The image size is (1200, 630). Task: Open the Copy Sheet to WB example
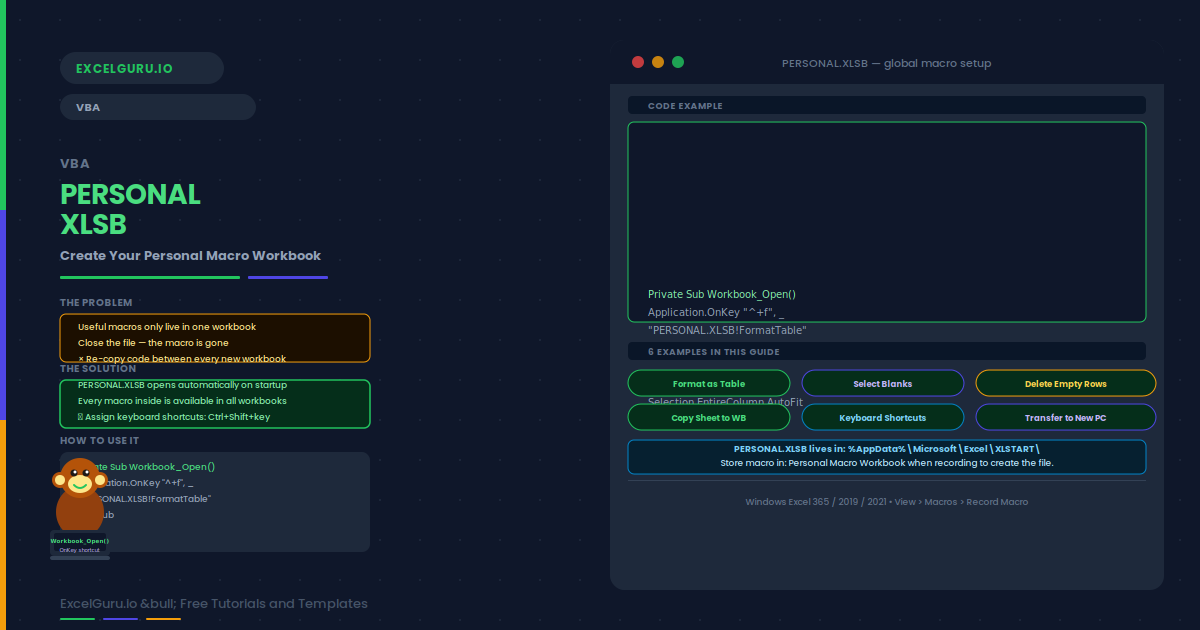pos(709,417)
